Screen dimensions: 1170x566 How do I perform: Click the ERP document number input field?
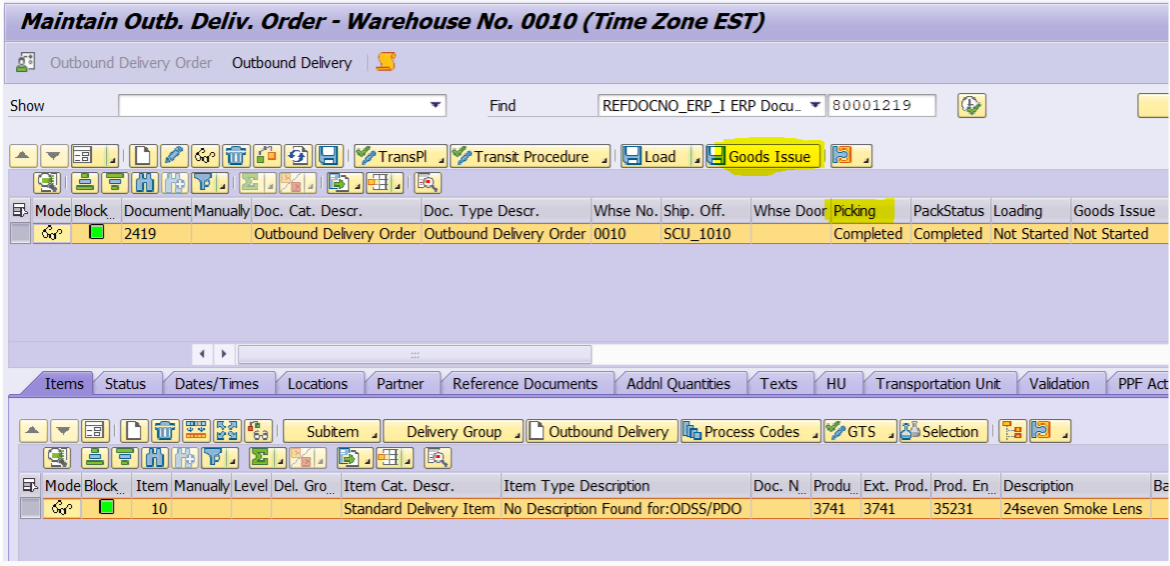881,105
